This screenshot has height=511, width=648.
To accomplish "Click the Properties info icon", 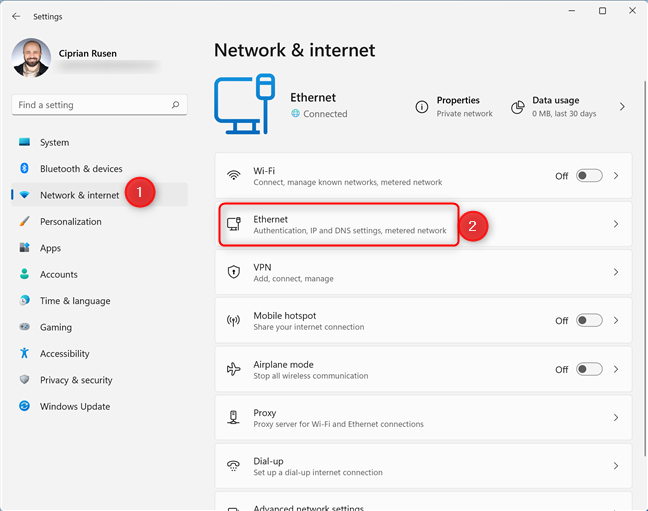I will tap(422, 107).
